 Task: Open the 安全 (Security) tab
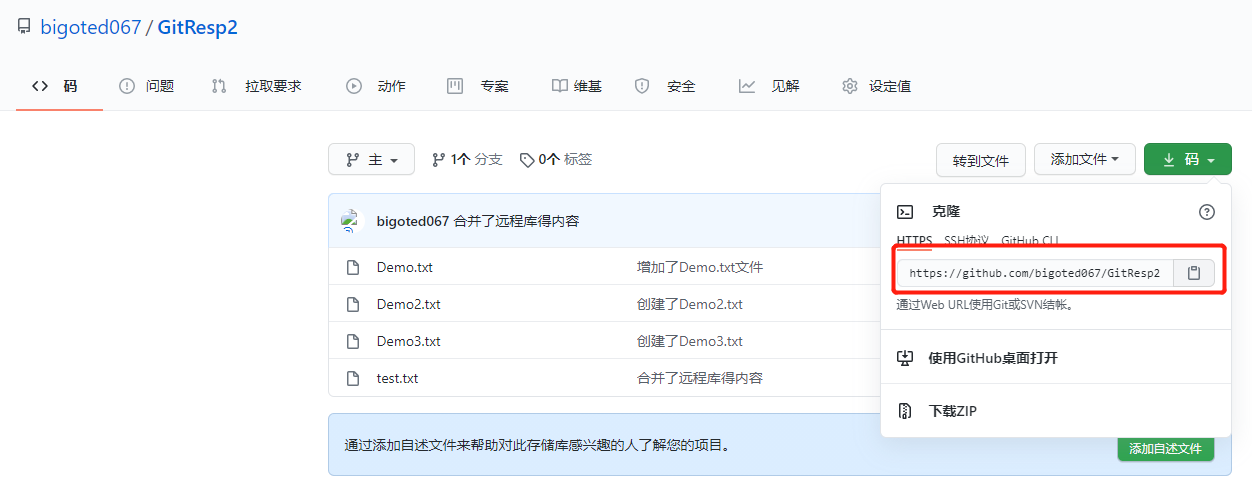(x=665, y=86)
